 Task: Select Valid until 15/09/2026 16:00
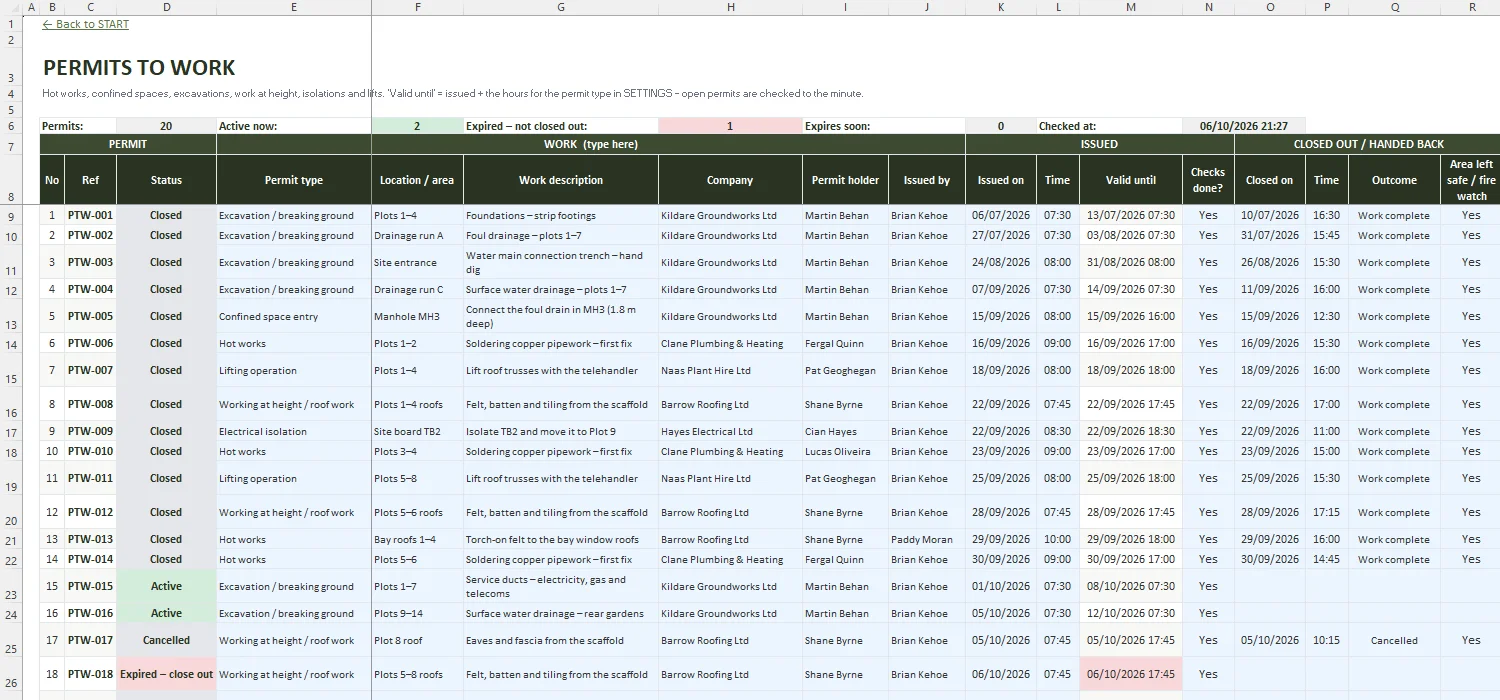[1131, 316]
